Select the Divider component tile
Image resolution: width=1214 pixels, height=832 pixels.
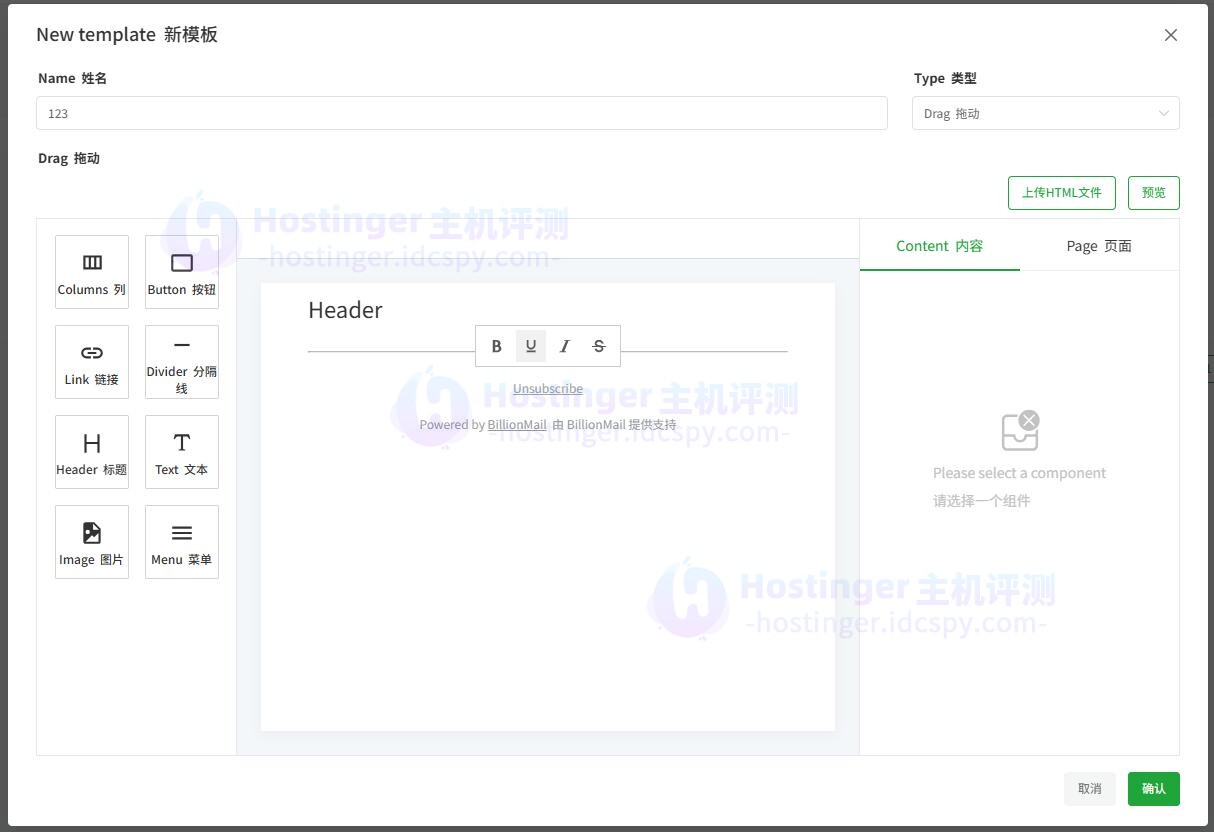(182, 361)
